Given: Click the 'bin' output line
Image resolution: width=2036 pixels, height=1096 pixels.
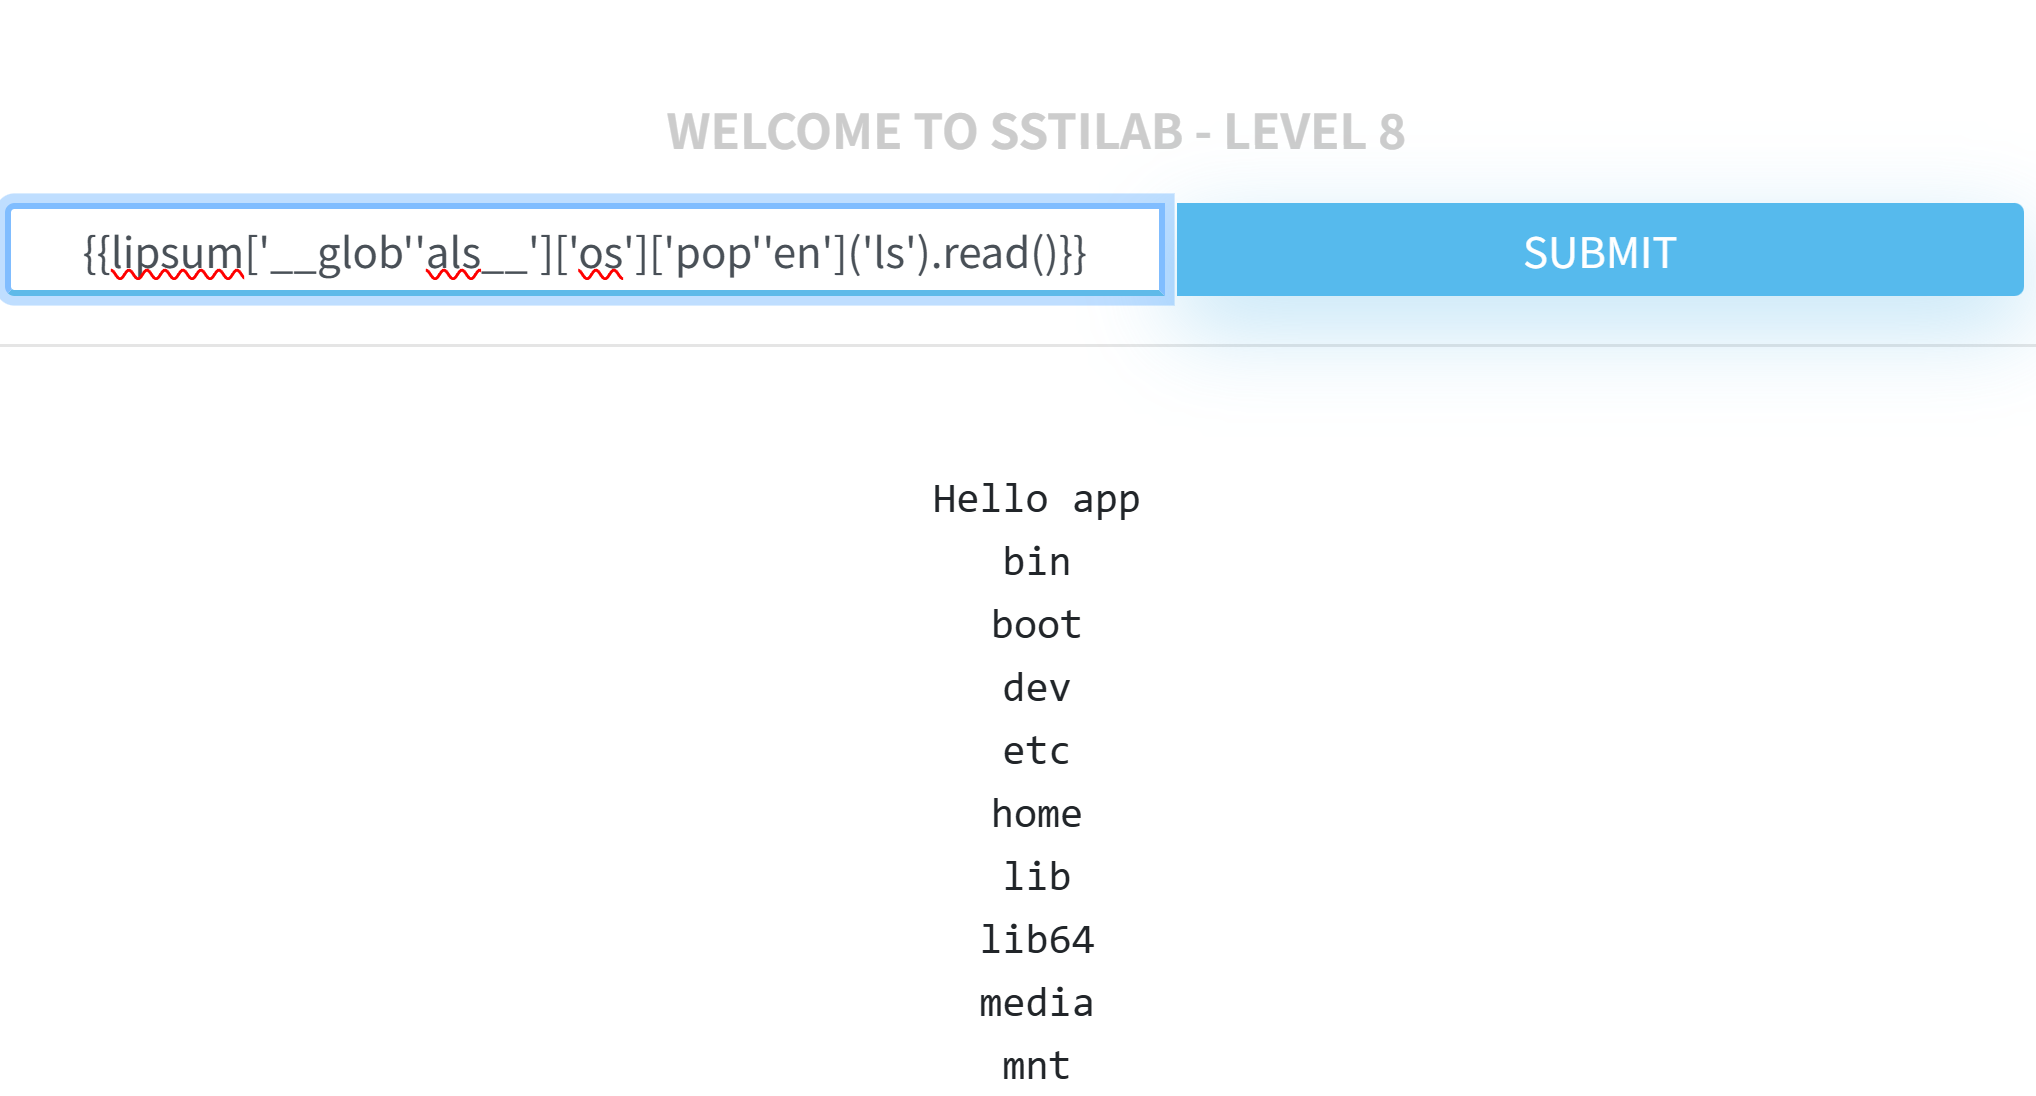Looking at the screenshot, I should [1036, 562].
